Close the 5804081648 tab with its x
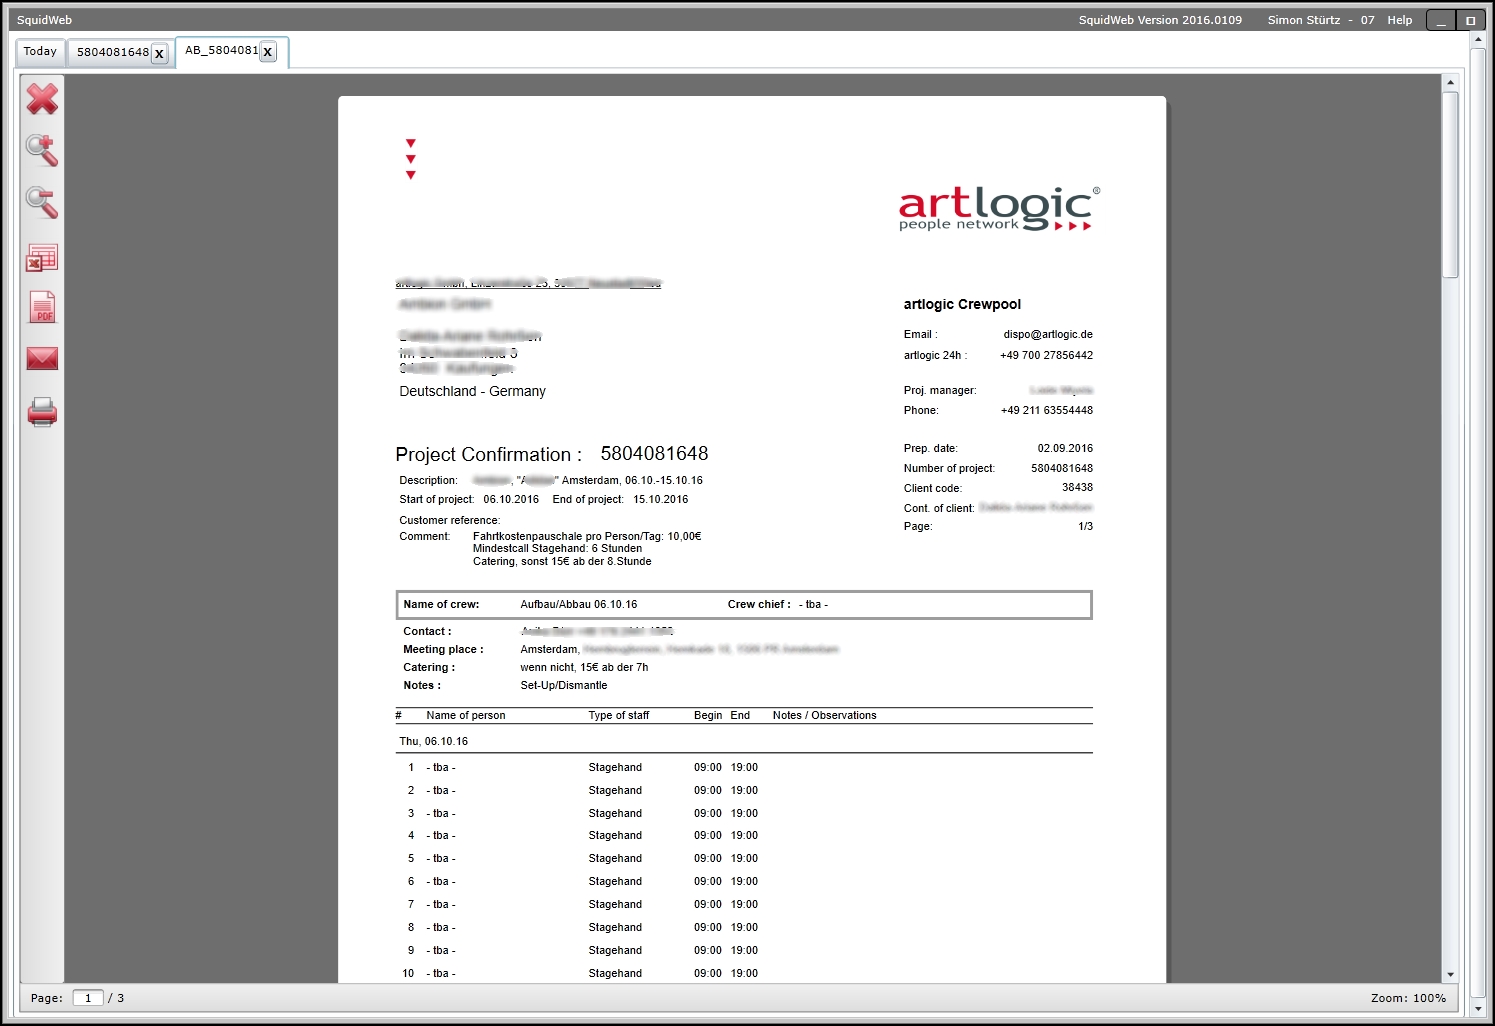The height and width of the screenshot is (1026, 1495). click(x=159, y=54)
